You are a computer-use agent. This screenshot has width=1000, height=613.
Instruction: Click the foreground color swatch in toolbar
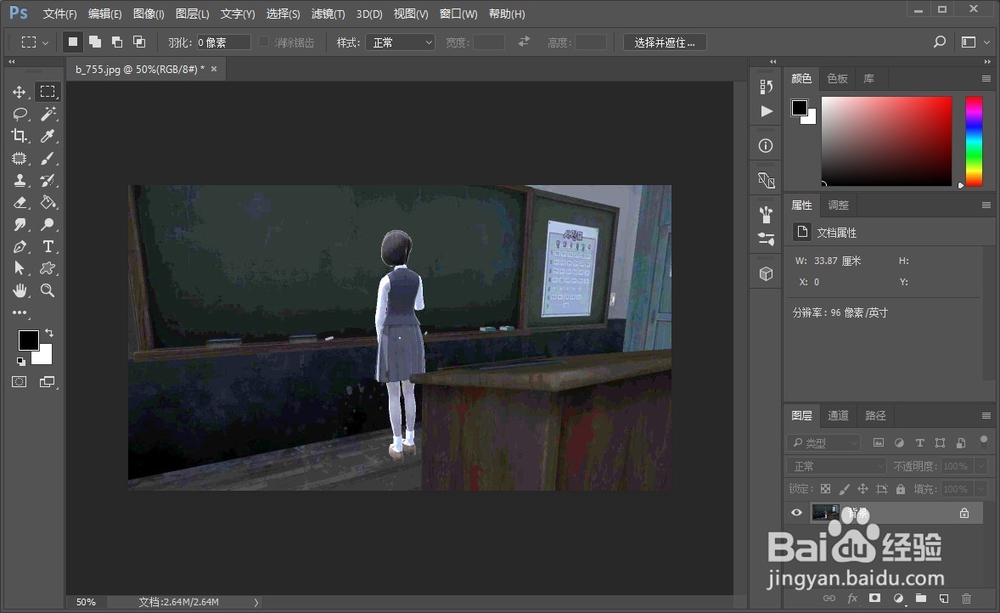[28, 340]
